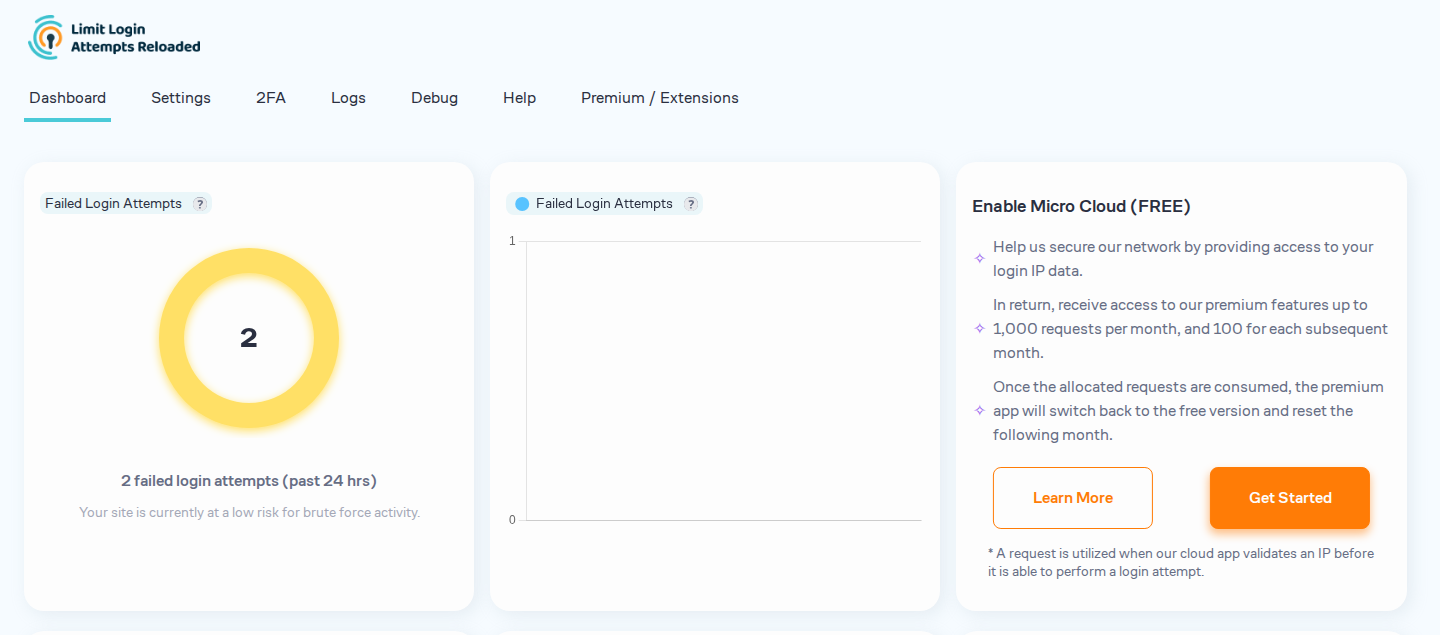Open the Settings tab
Viewport: 1440px width, 635px height.
click(x=181, y=98)
